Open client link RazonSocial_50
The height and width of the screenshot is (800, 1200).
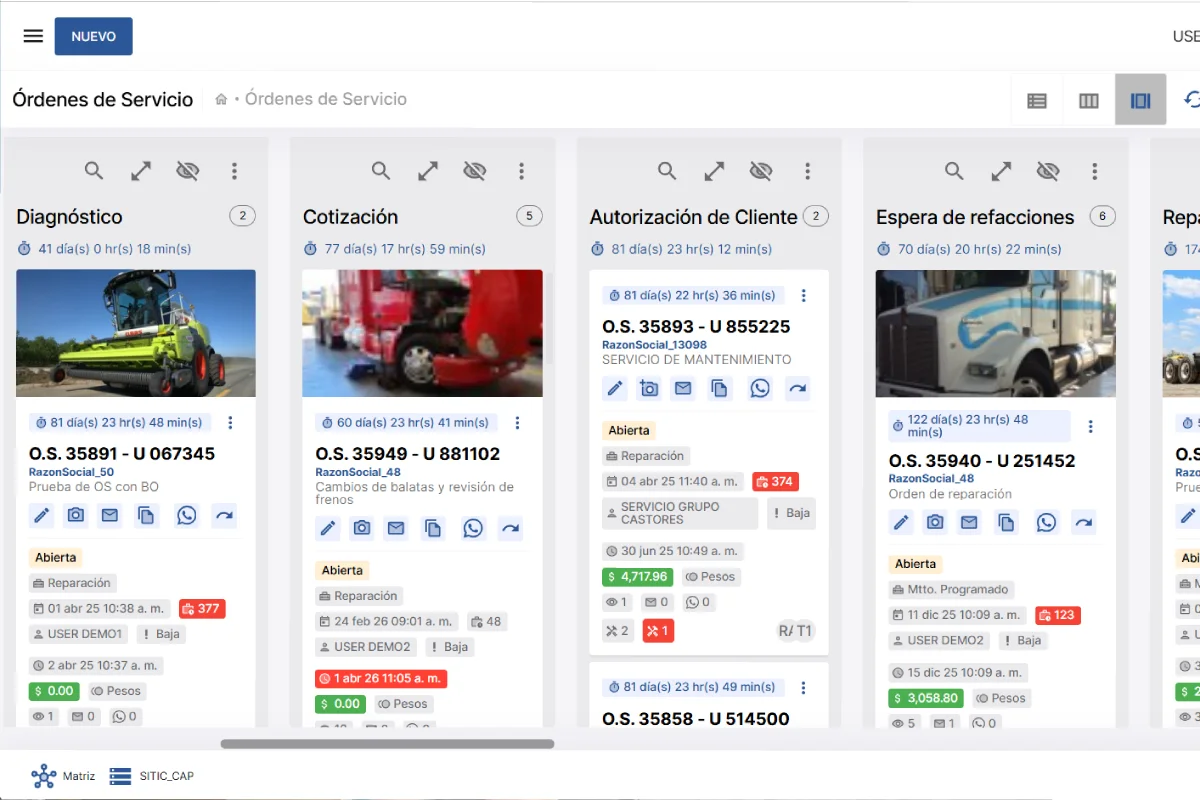click(71, 472)
